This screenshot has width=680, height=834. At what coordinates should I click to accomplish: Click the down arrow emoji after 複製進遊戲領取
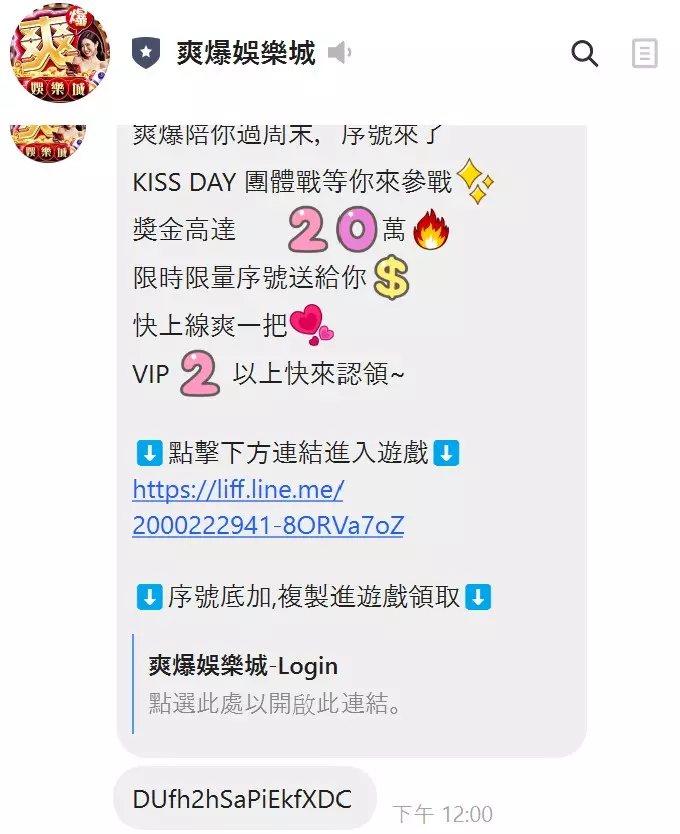point(478,597)
